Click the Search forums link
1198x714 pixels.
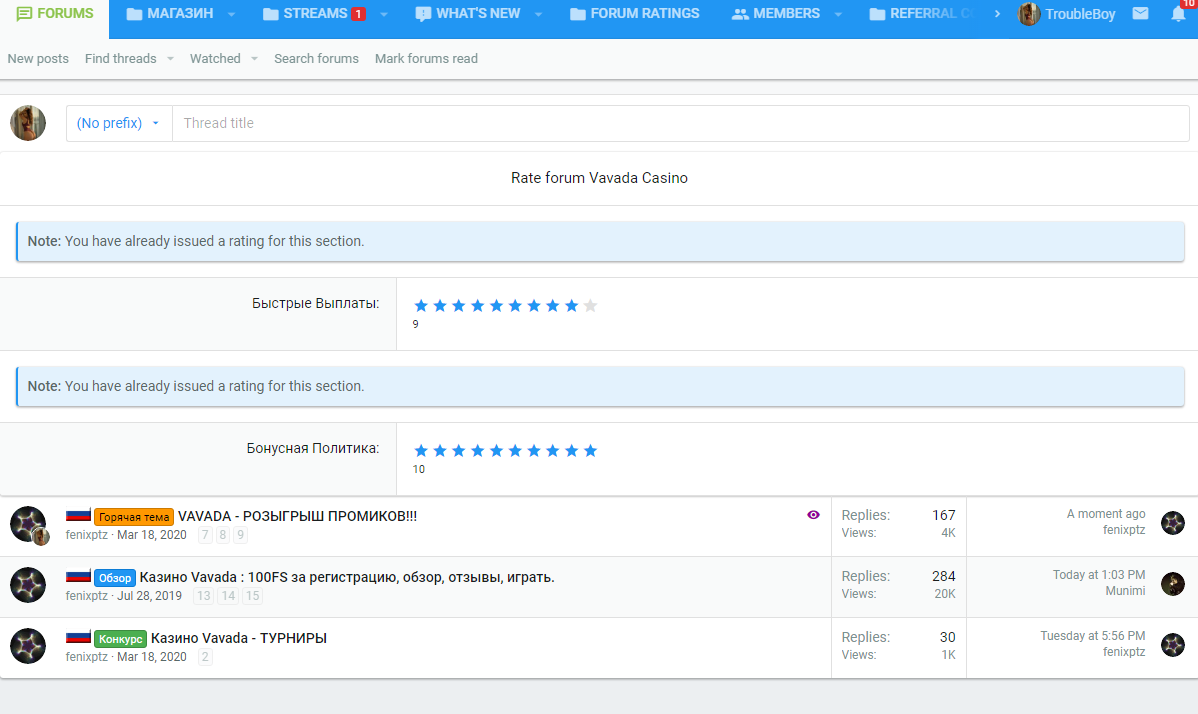pyautogui.click(x=316, y=59)
